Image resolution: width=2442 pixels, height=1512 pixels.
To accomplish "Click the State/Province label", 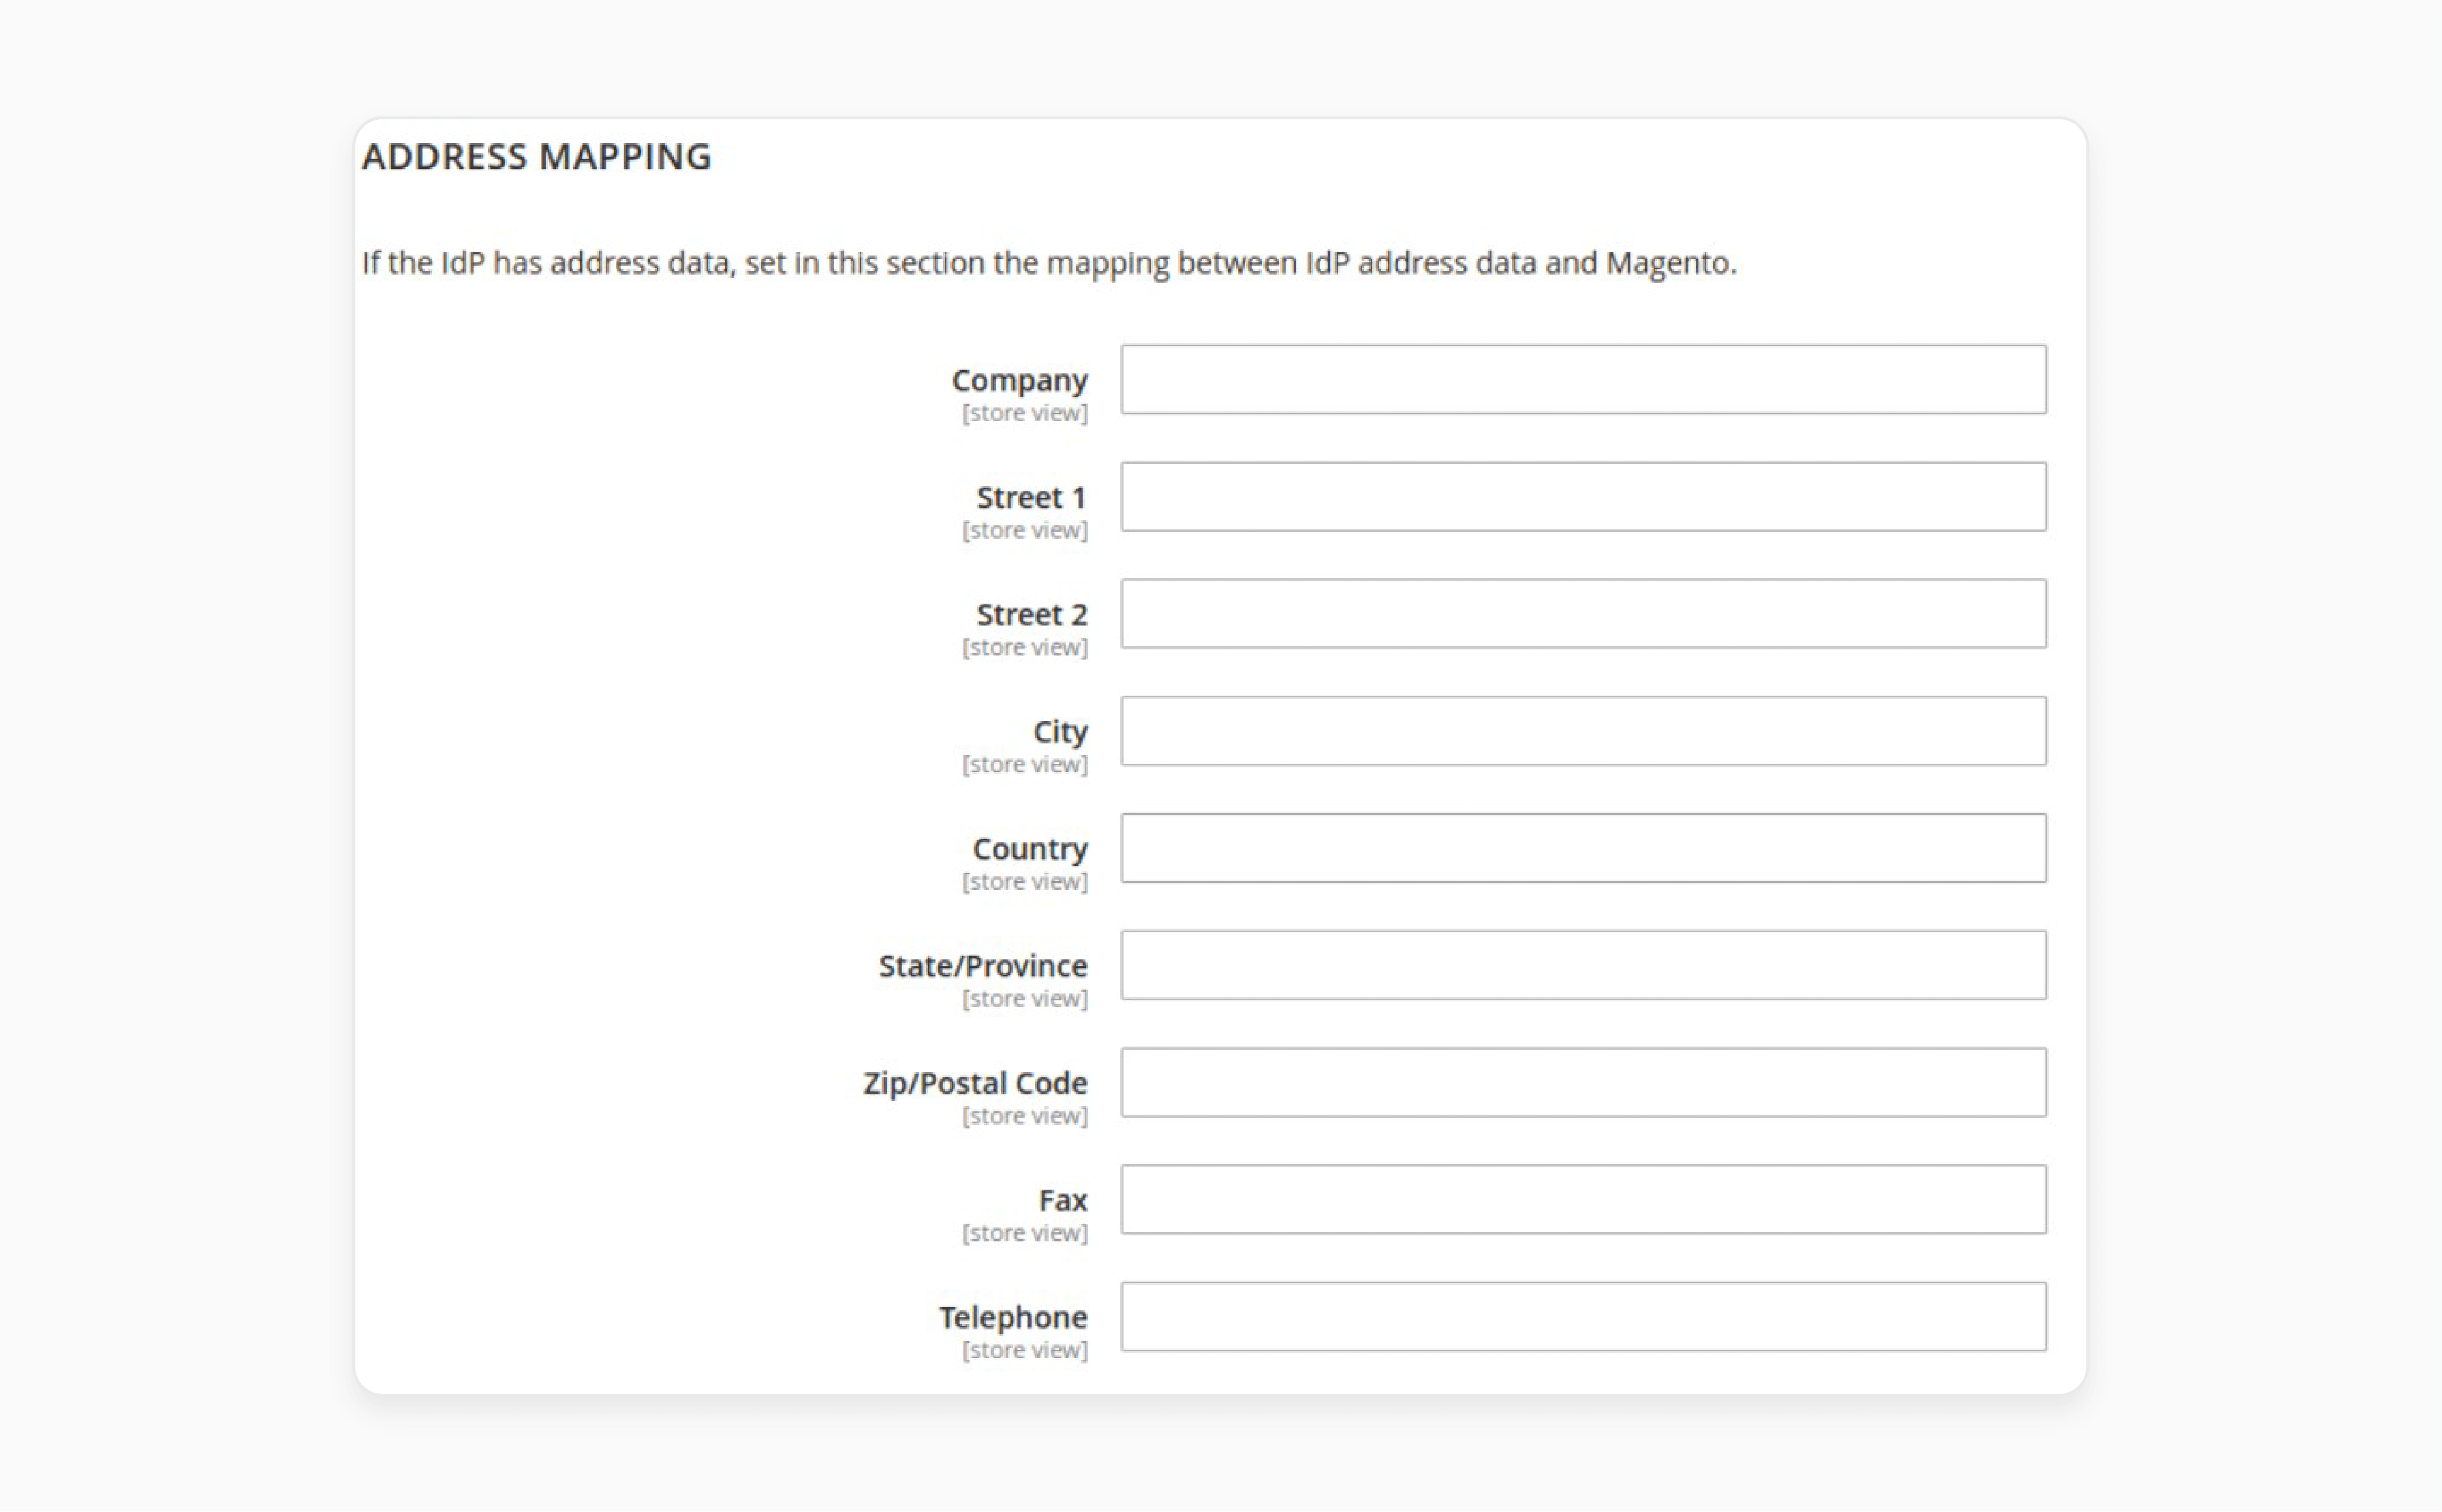I will [x=983, y=966].
